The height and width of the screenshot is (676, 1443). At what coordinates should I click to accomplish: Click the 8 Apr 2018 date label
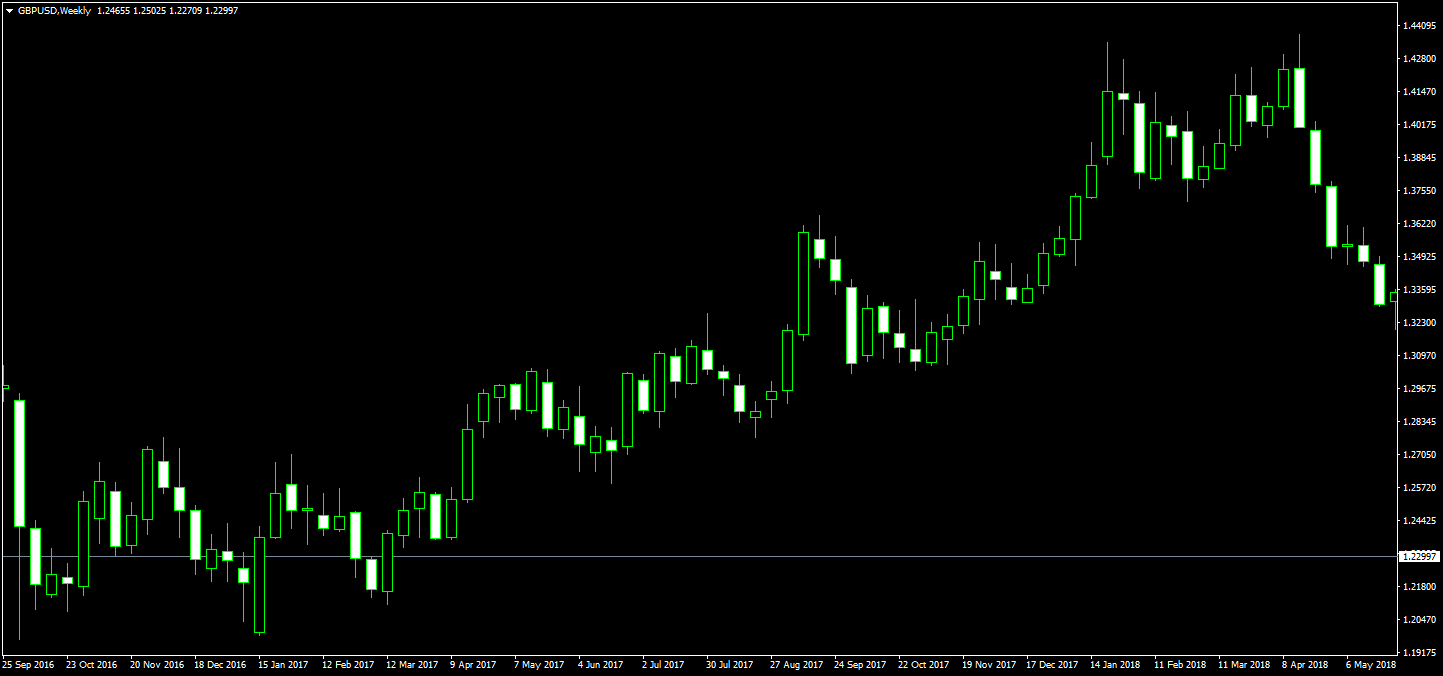(x=1306, y=664)
